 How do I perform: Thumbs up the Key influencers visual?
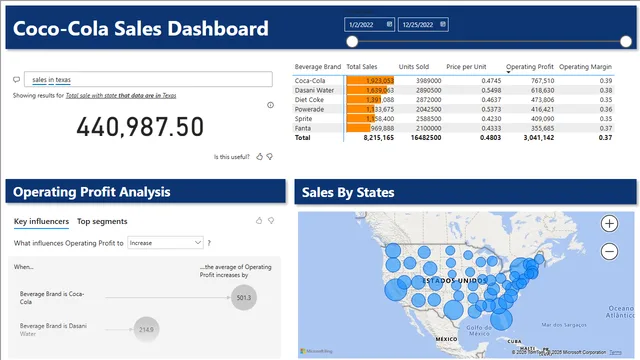pos(259,221)
